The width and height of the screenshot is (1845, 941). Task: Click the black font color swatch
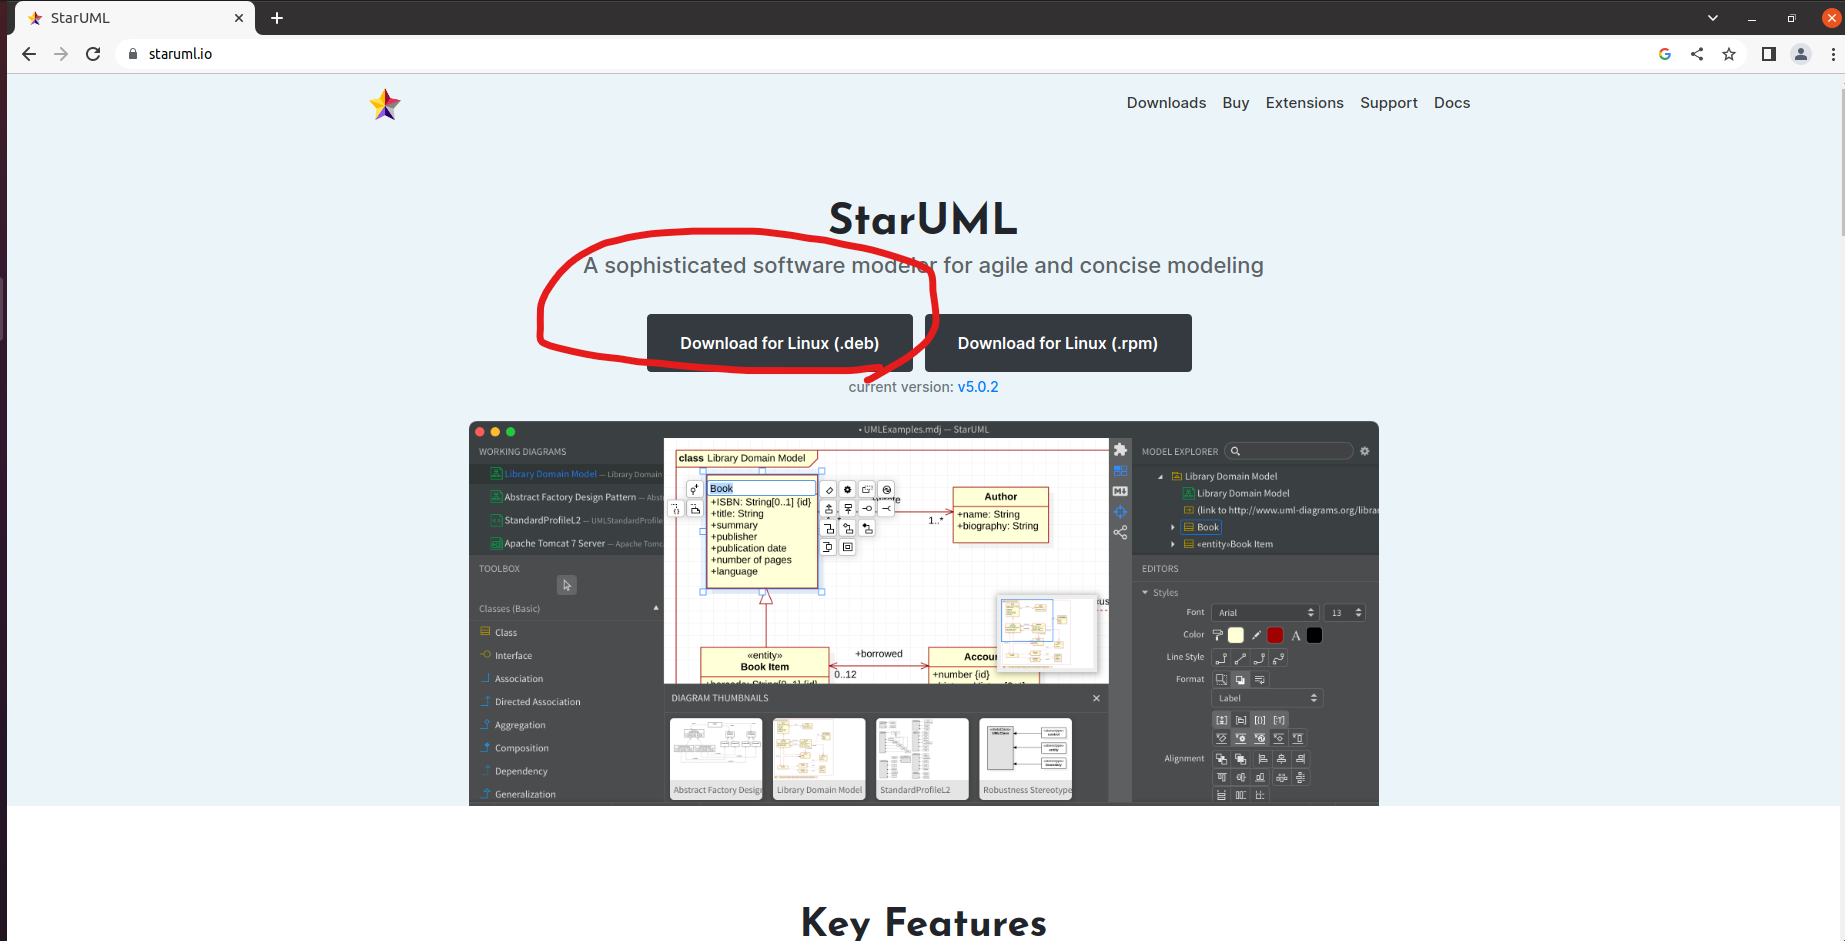(1314, 635)
